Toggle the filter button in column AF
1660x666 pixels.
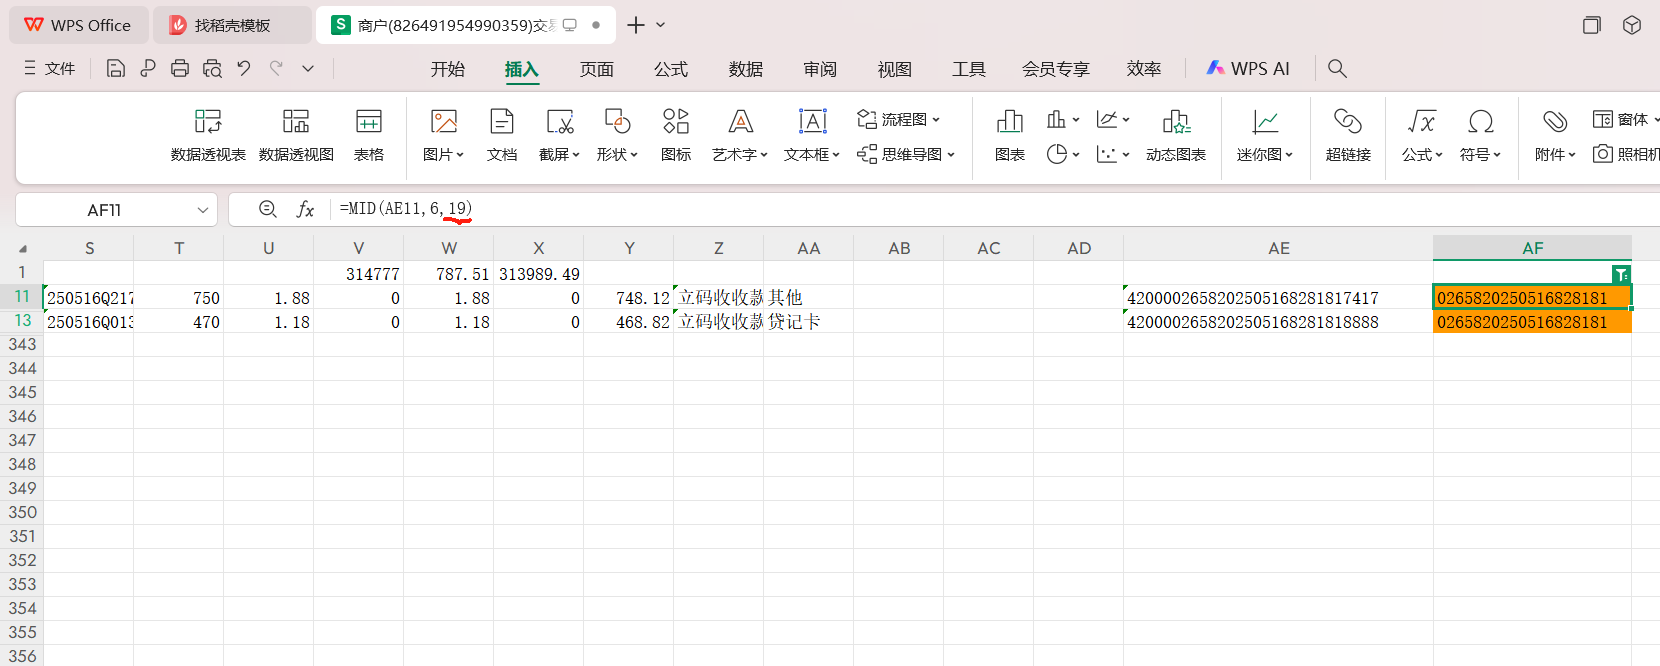coord(1621,274)
